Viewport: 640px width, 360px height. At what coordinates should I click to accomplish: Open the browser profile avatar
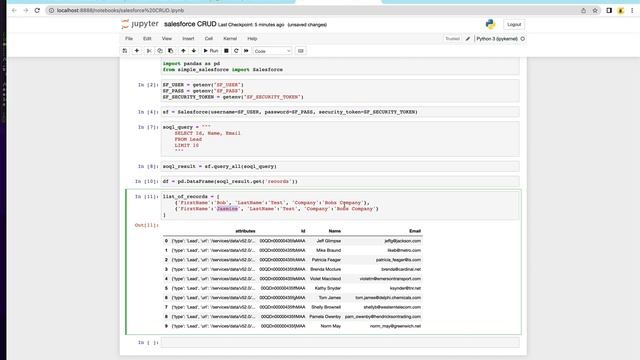620,11
